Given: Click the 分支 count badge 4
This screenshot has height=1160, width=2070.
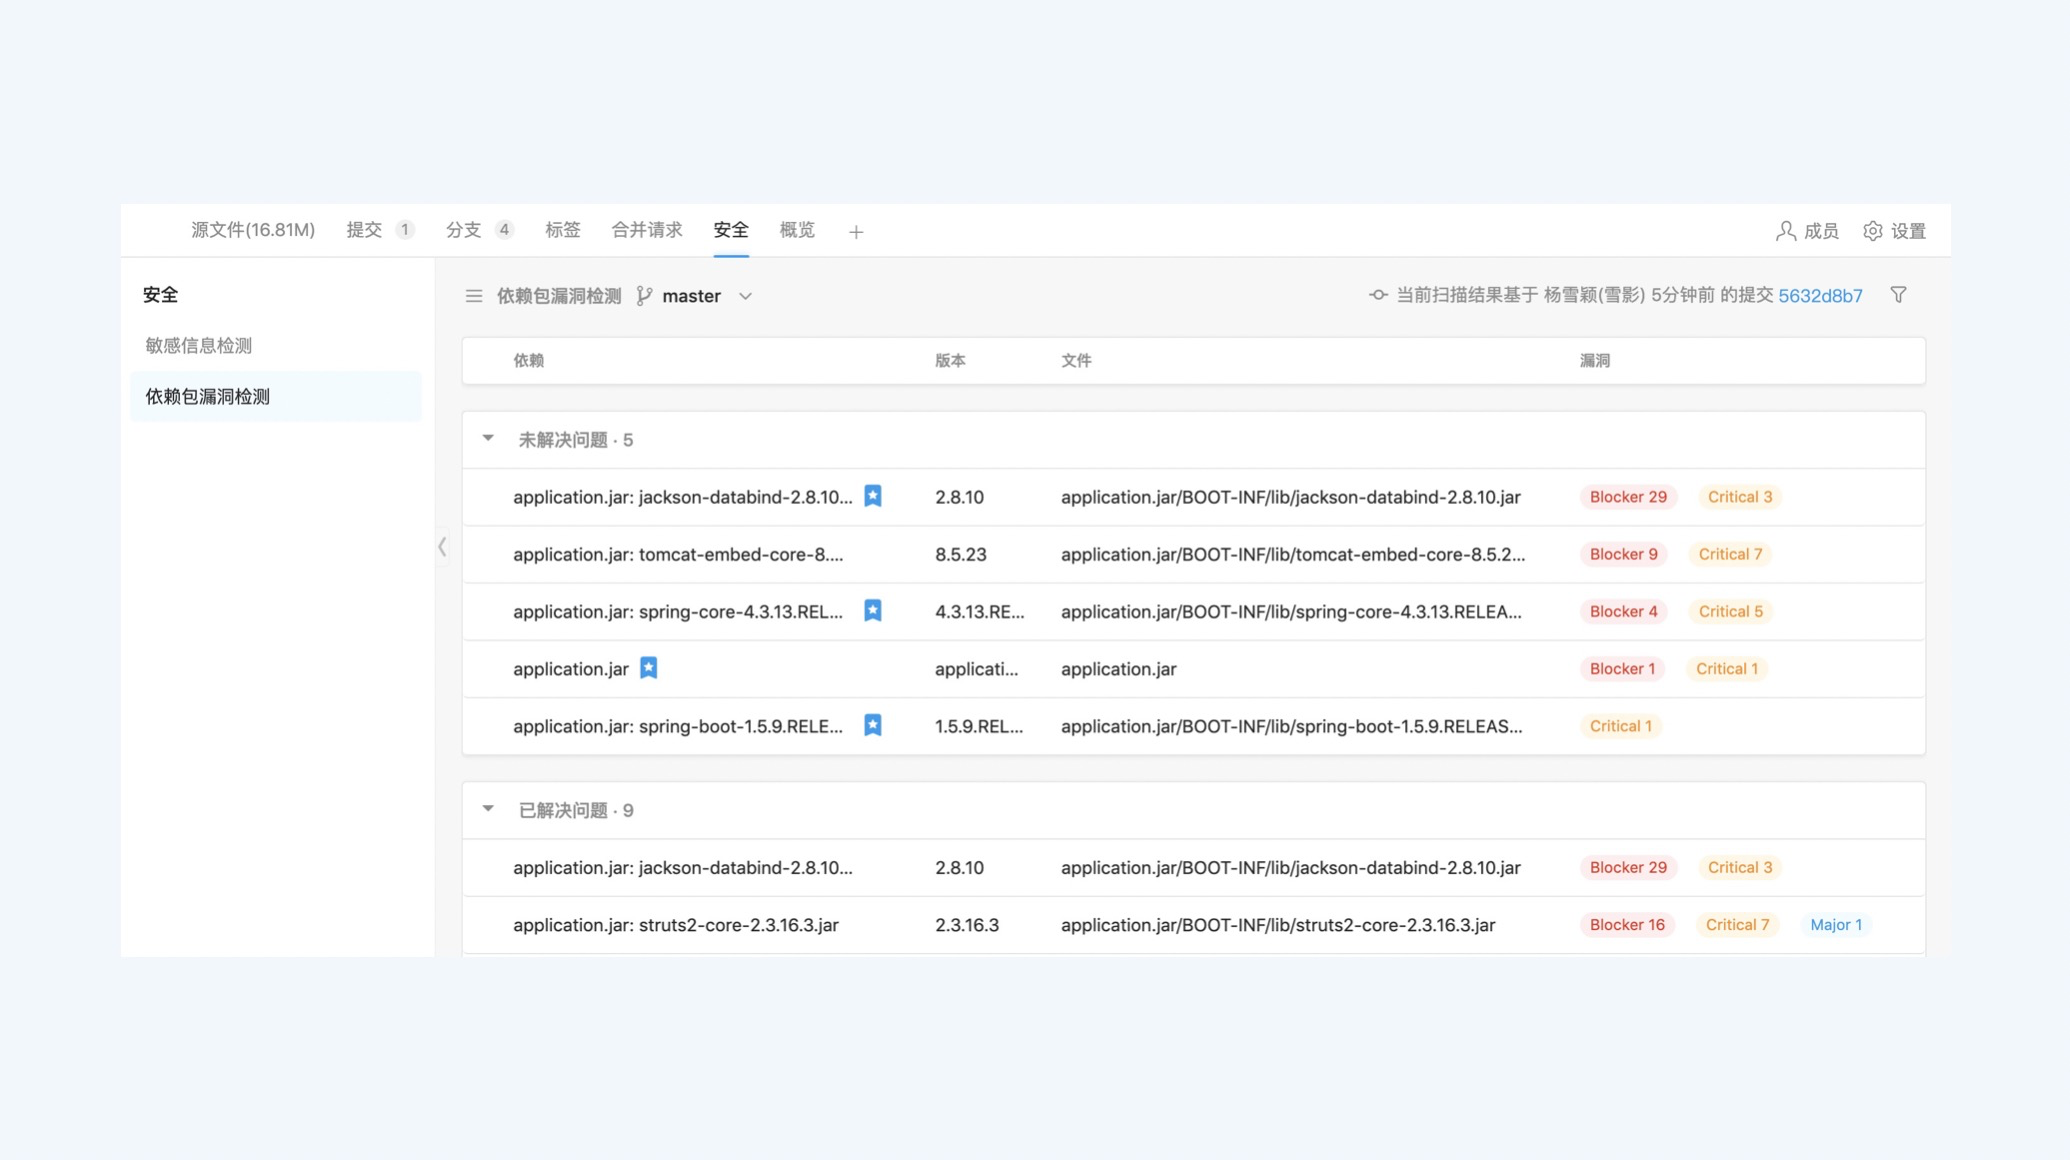Looking at the screenshot, I should pyautogui.click(x=504, y=230).
